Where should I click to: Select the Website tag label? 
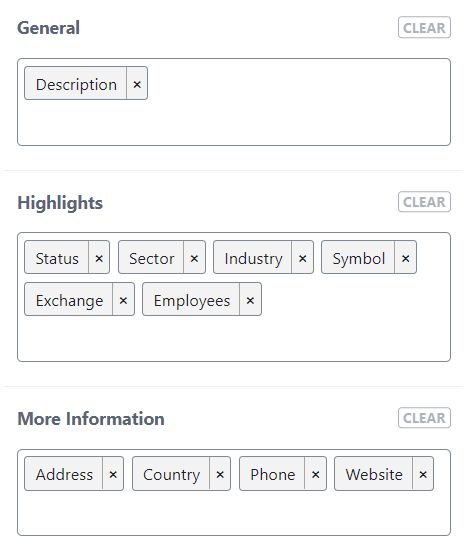click(374, 474)
